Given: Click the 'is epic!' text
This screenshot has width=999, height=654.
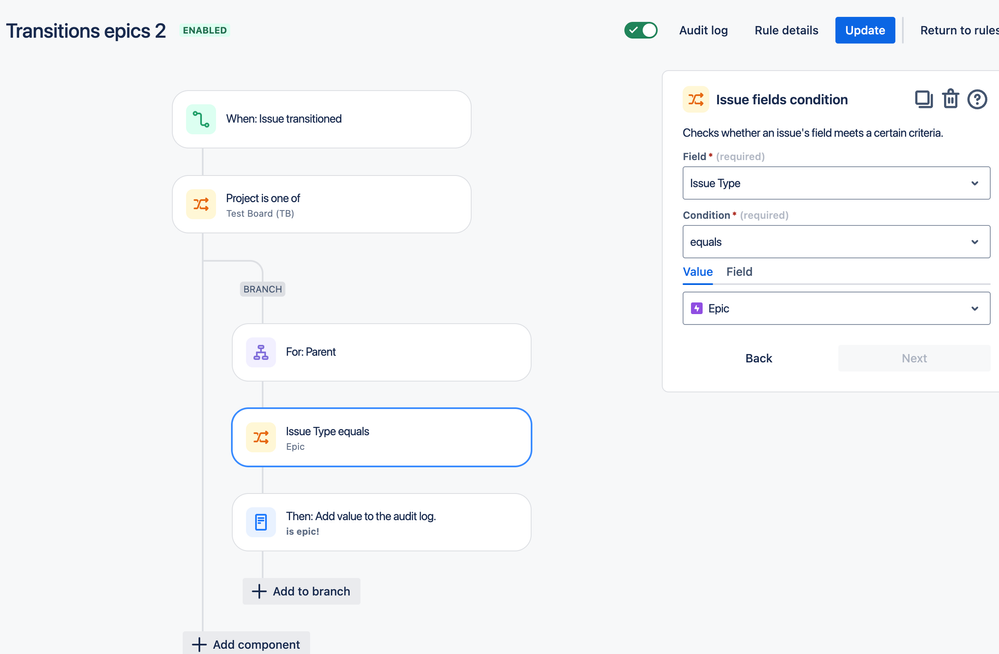Looking at the screenshot, I should click(303, 532).
